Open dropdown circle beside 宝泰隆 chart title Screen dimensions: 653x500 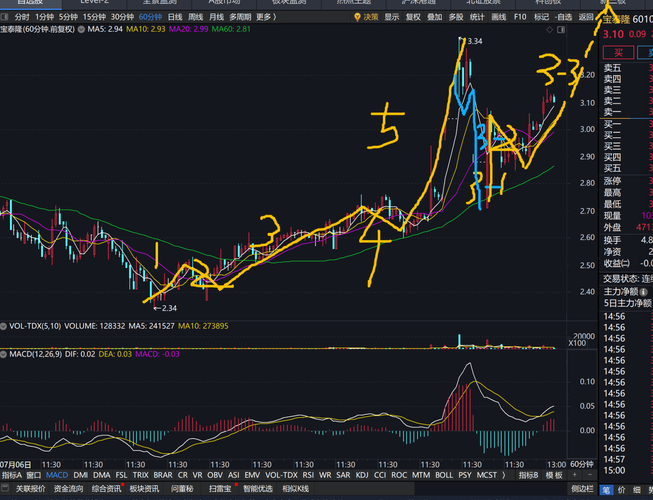tap(81, 30)
